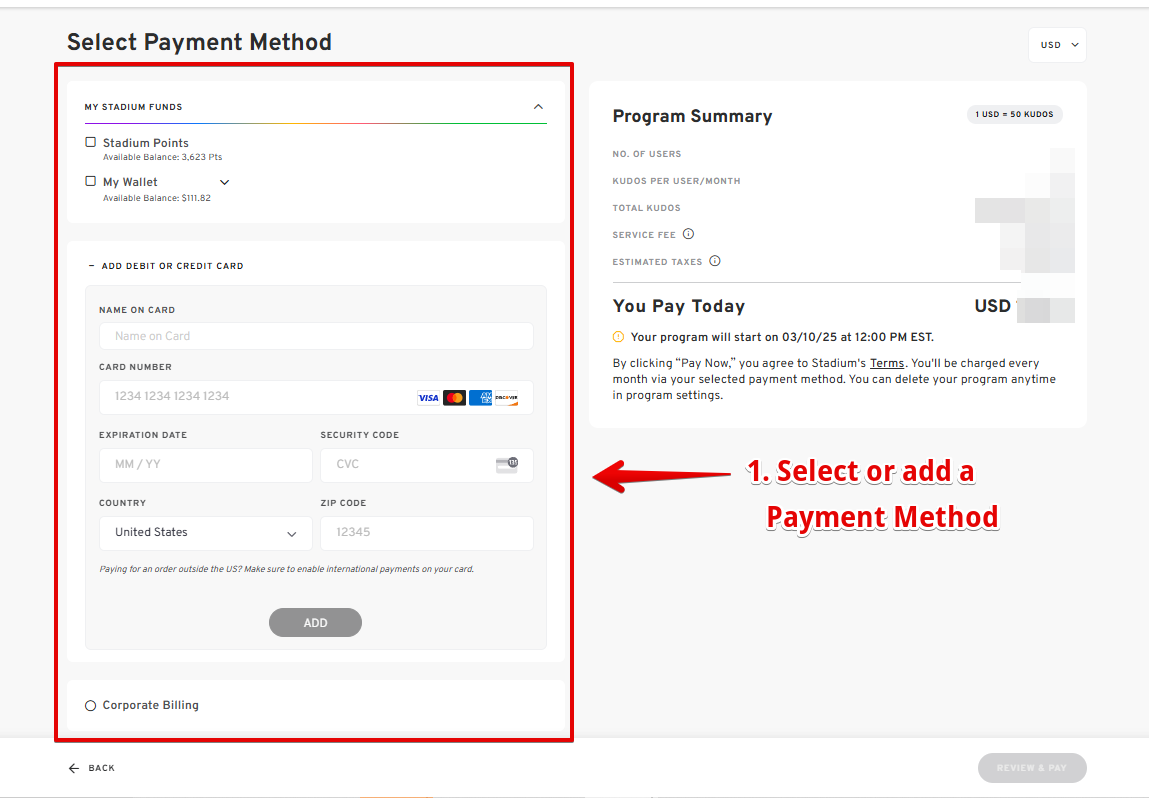
Task: Click the Estimated Taxes info icon
Action: click(x=715, y=261)
